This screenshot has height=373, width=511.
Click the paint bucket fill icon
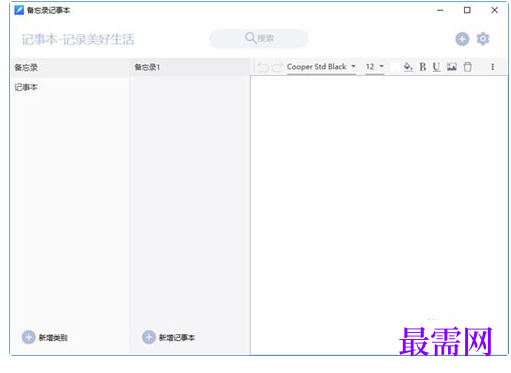click(408, 67)
